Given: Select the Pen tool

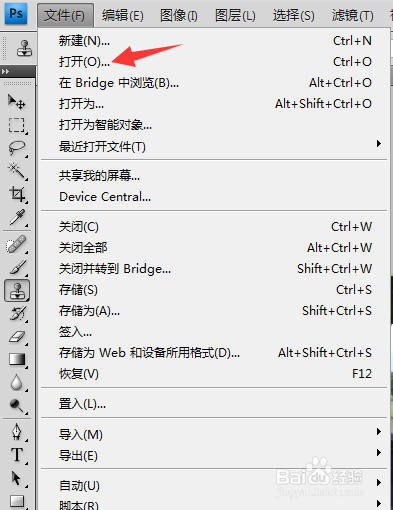Looking at the screenshot, I should [x=16, y=432].
